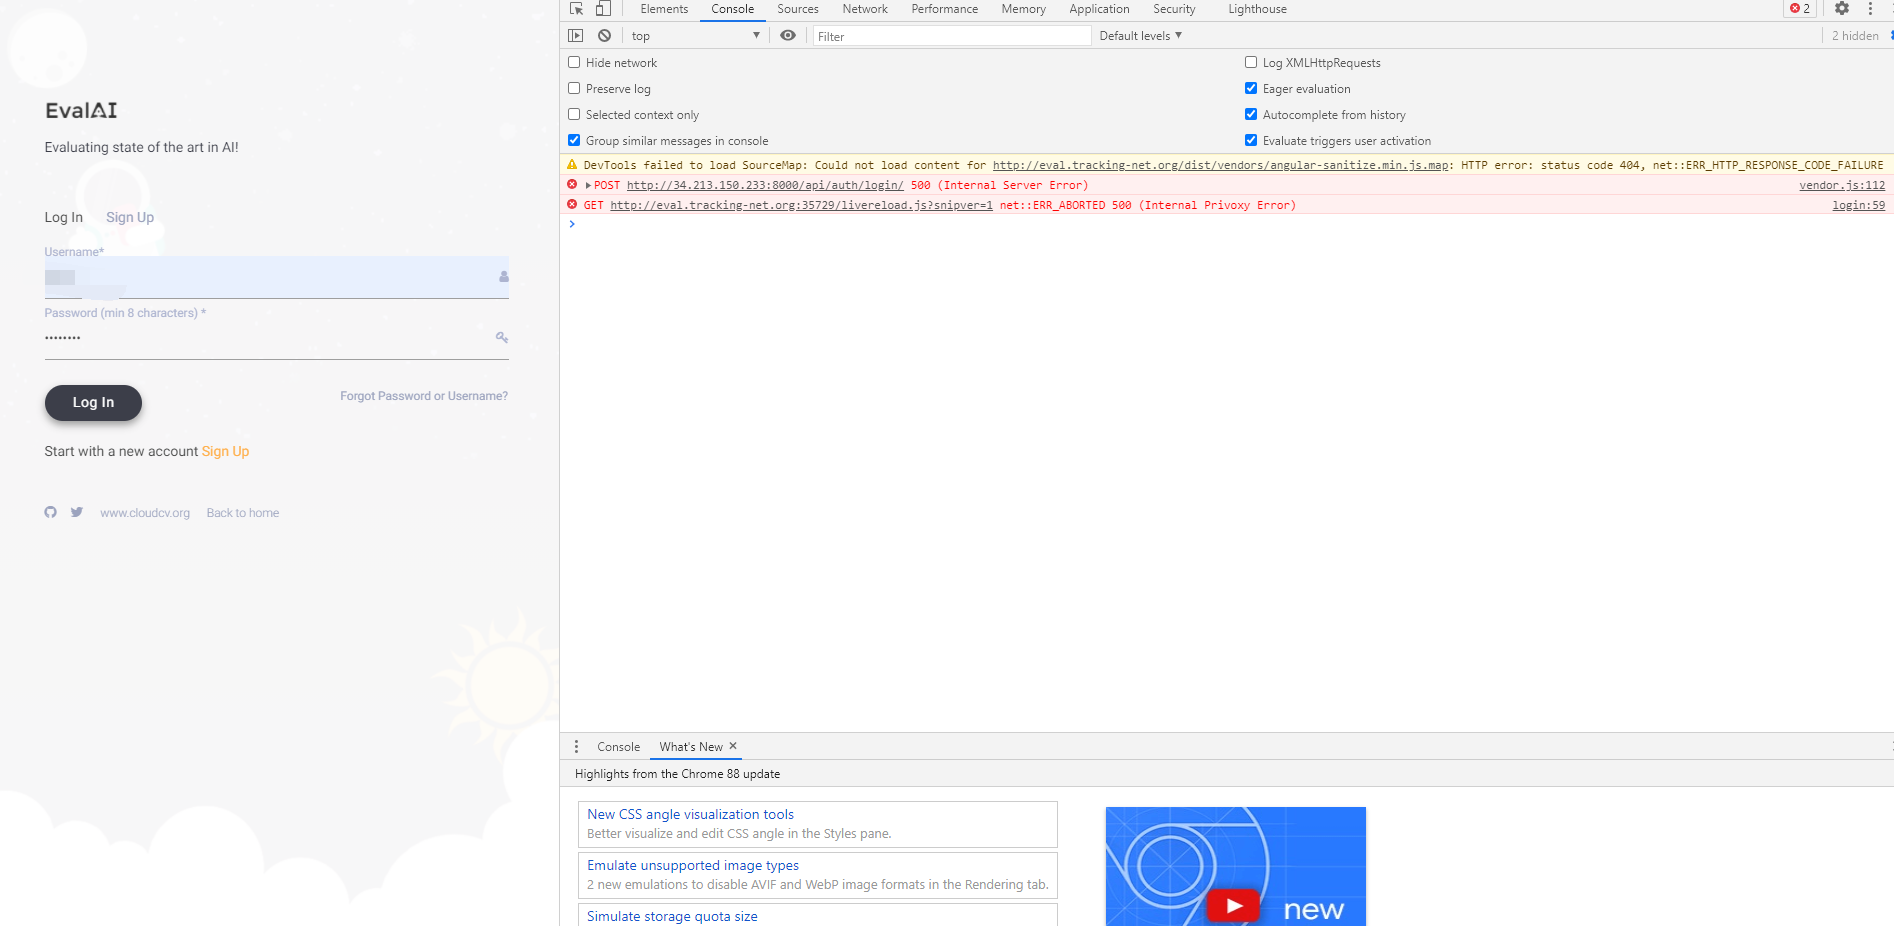
Task: Open Forgot Password or Username link
Action: (x=424, y=396)
